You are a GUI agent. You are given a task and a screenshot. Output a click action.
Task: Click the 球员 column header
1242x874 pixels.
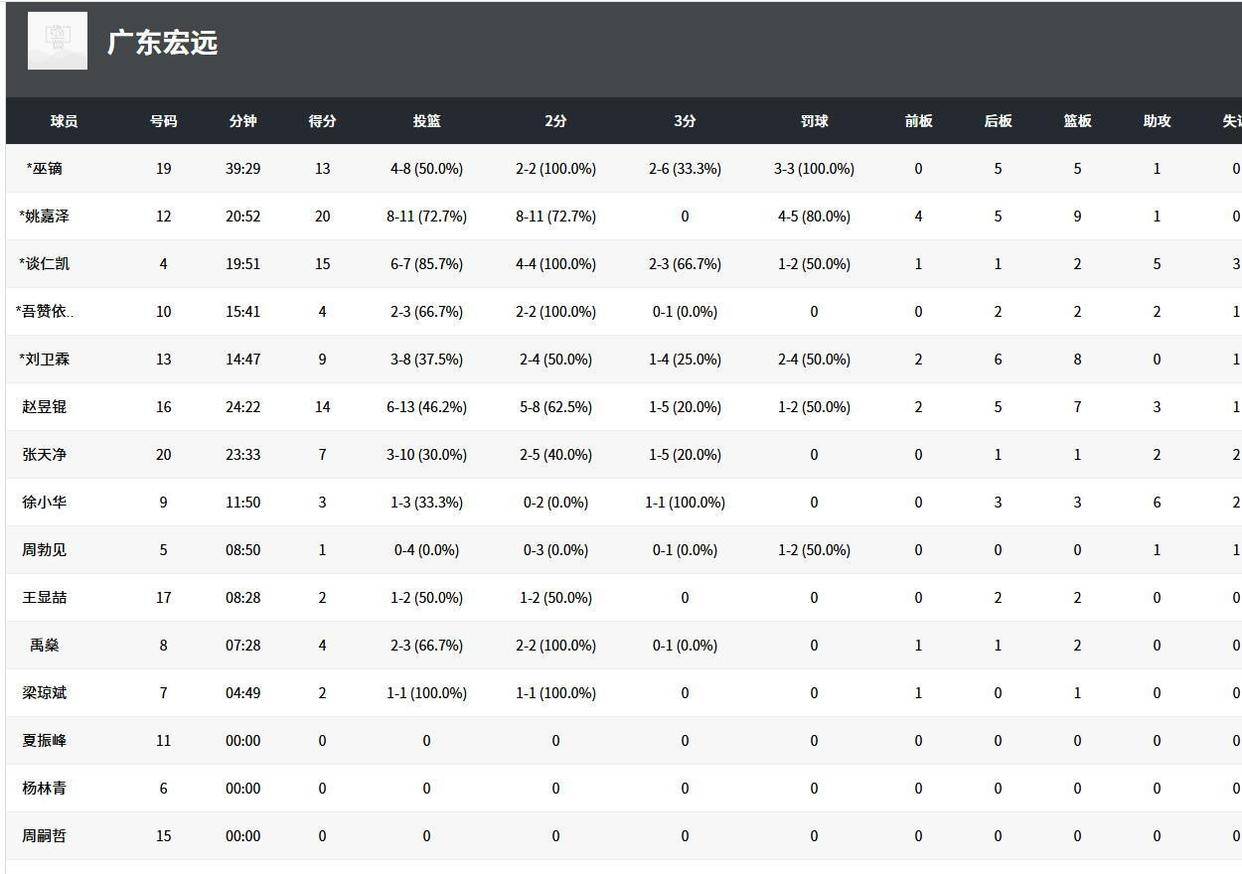point(64,121)
